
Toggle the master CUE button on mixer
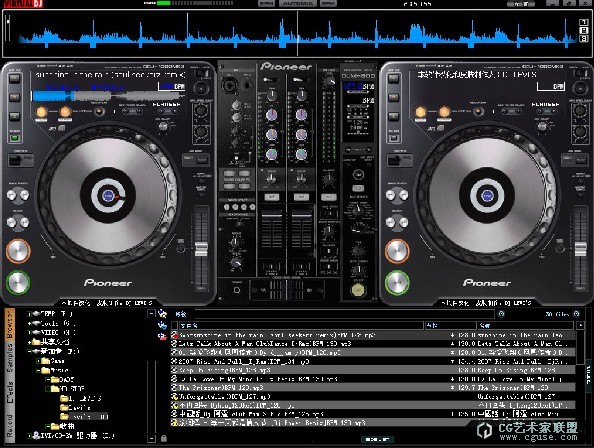(x=328, y=197)
